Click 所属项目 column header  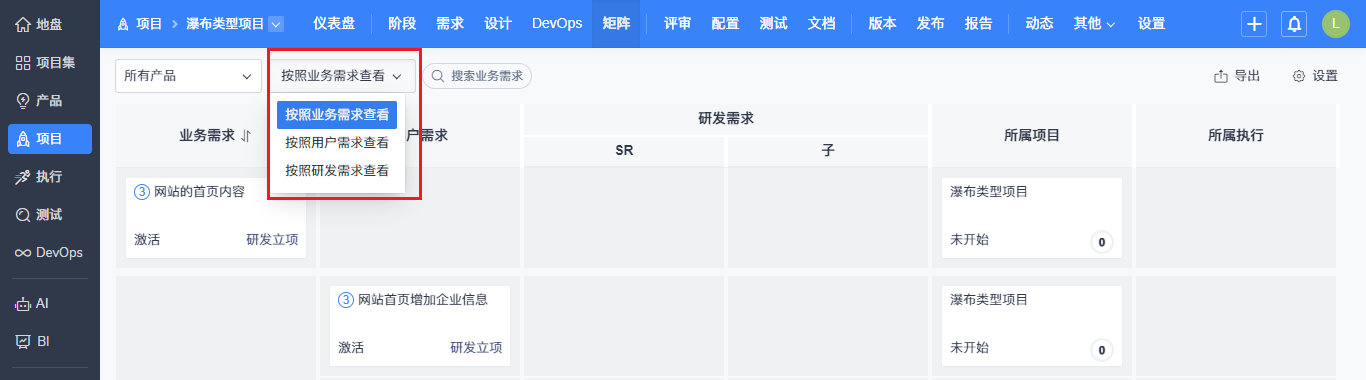coord(1032,135)
